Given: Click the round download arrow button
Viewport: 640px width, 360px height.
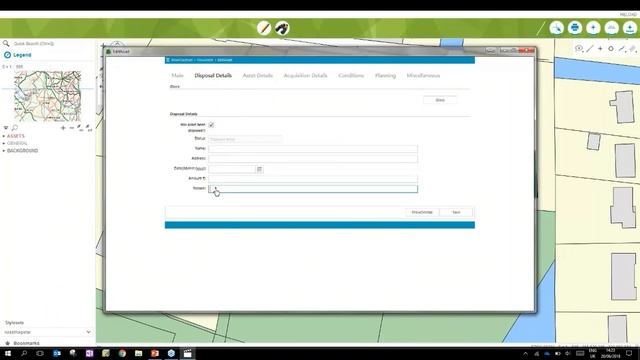Looking at the screenshot, I should click(x=630, y=28).
